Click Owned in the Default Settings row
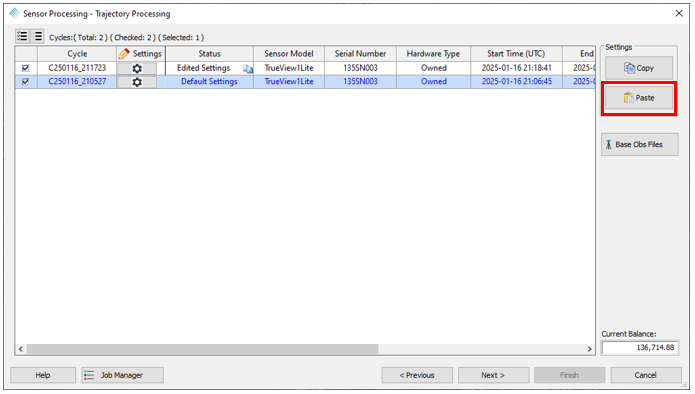 (433, 82)
